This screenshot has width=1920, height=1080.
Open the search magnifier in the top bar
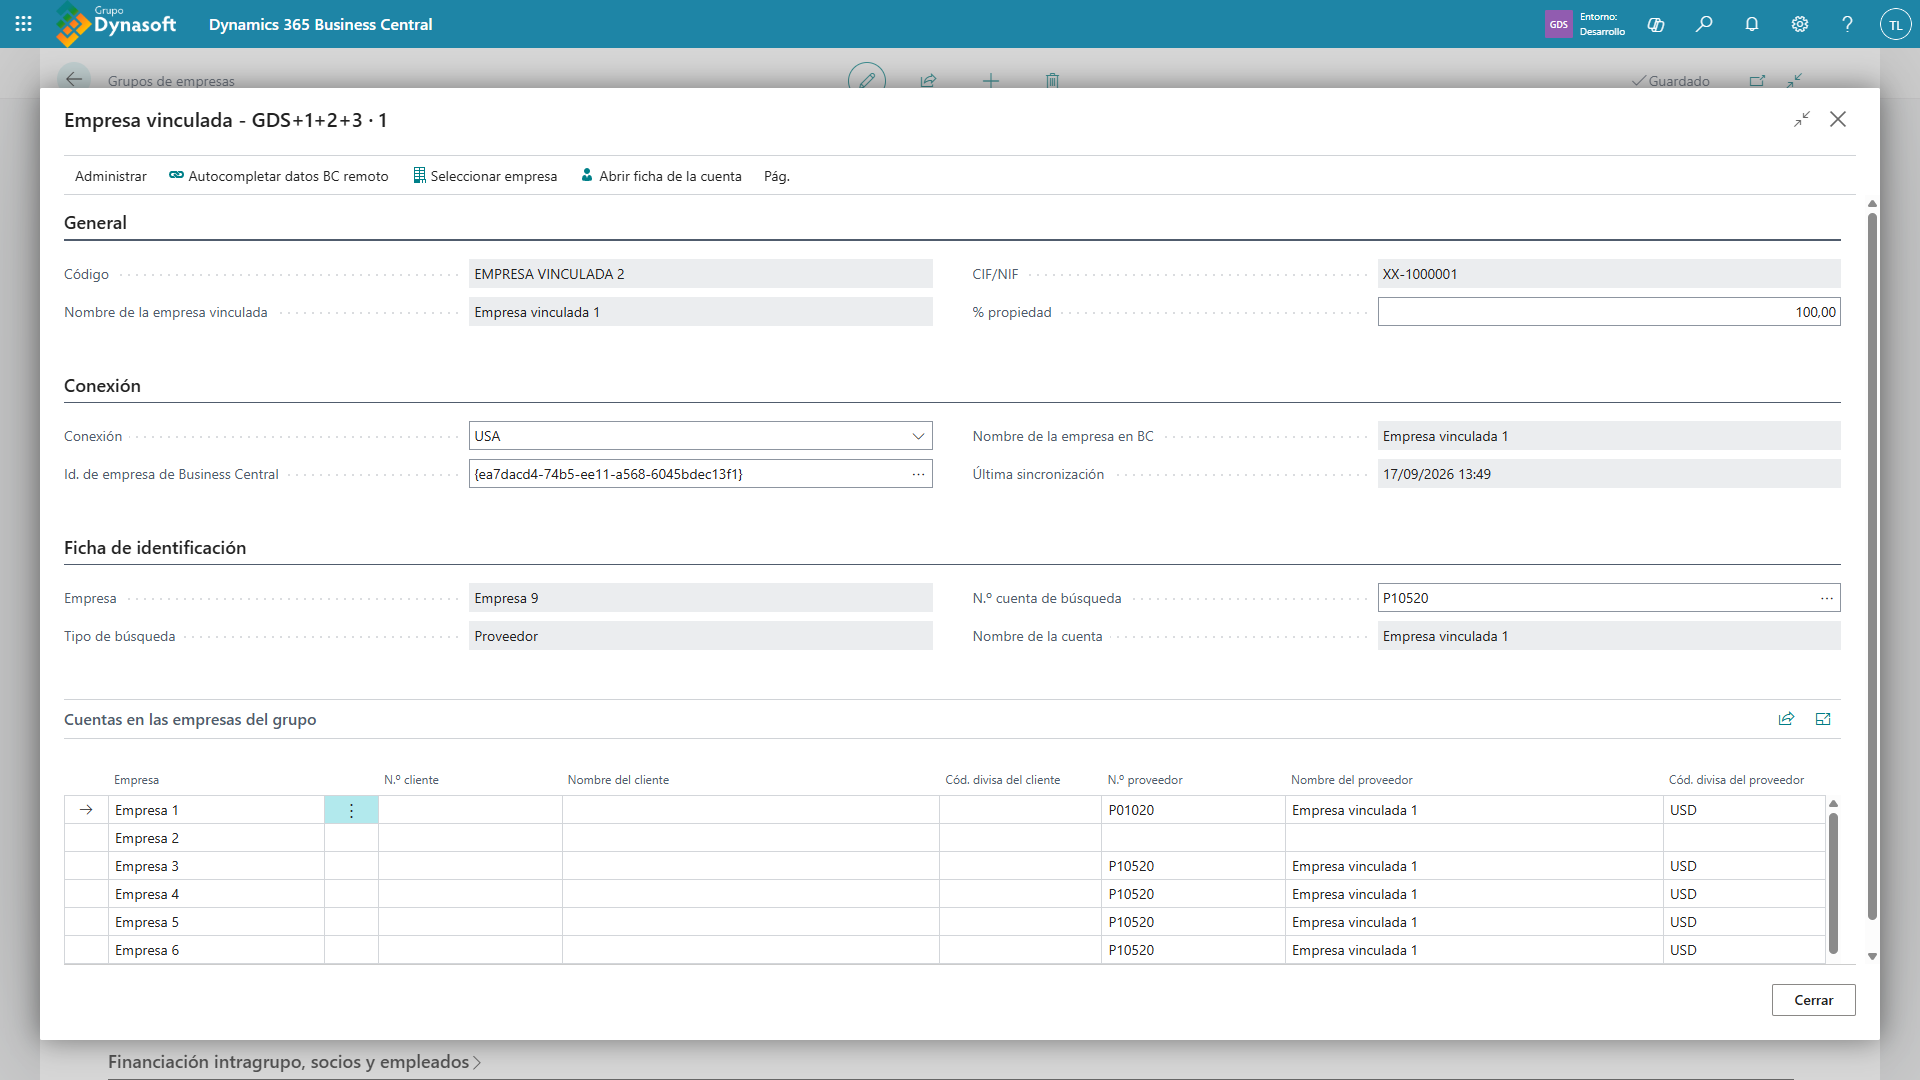(x=1704, y=24)
